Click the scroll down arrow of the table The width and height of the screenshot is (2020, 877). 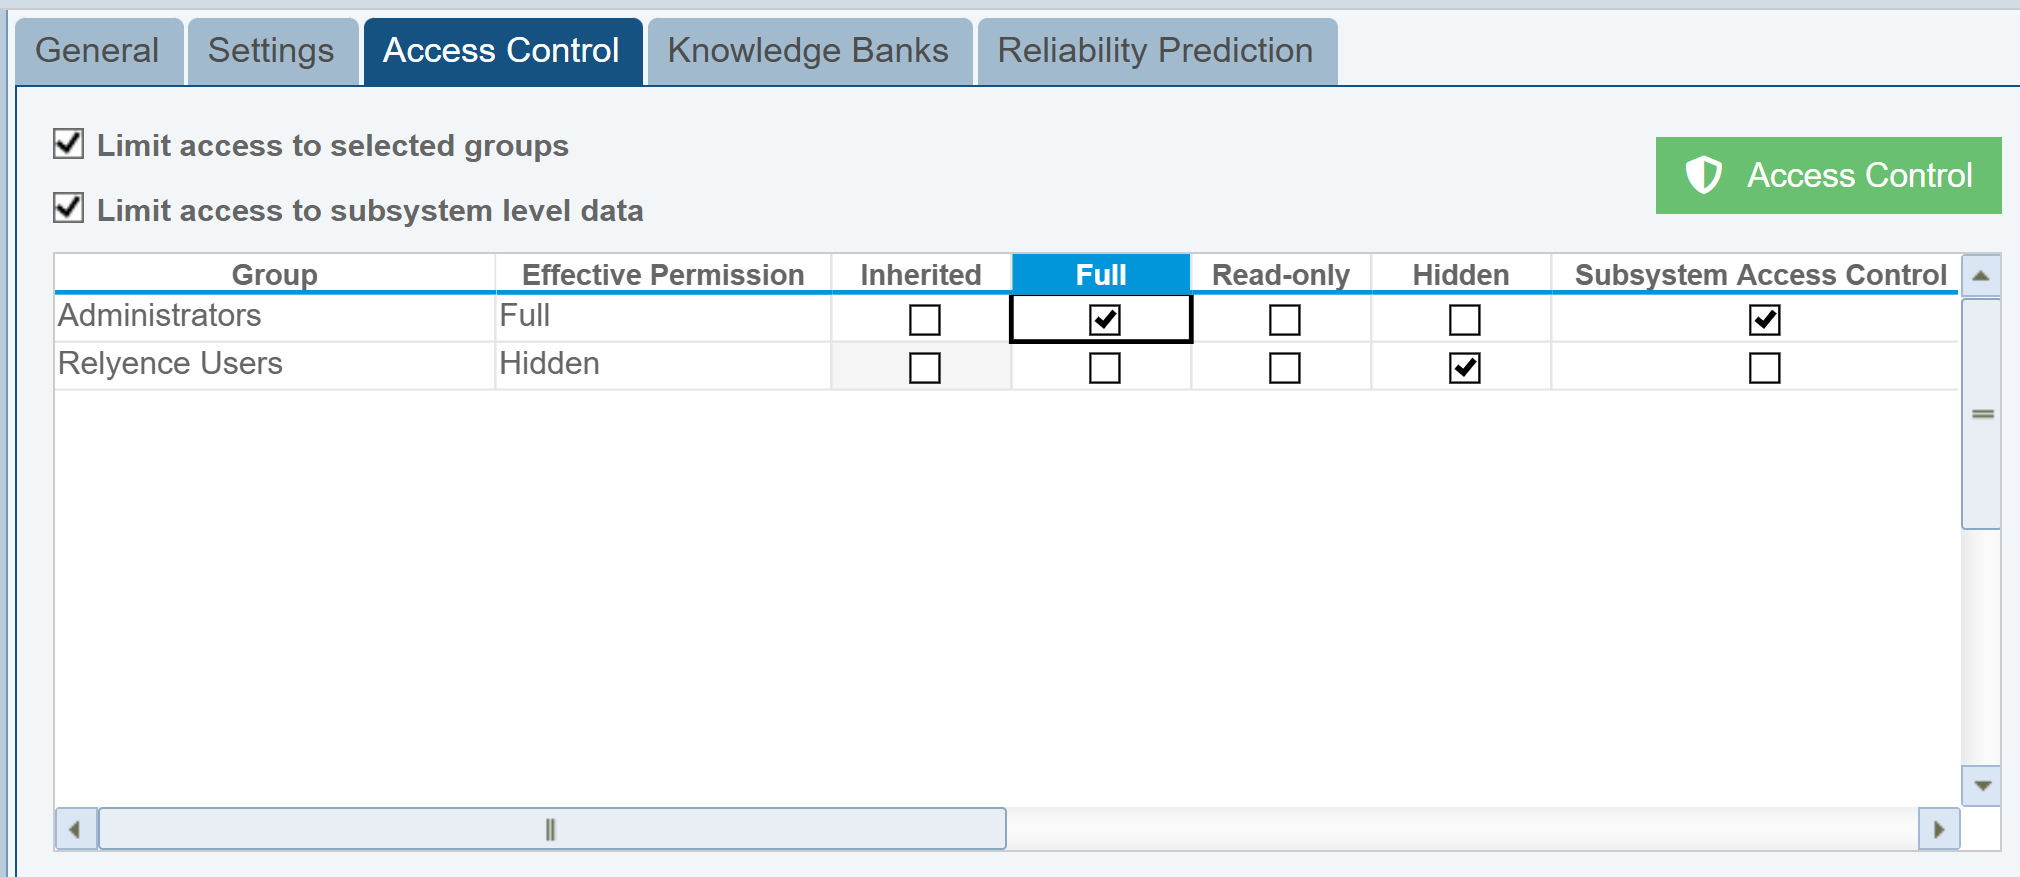click(x=1981, y=786)
